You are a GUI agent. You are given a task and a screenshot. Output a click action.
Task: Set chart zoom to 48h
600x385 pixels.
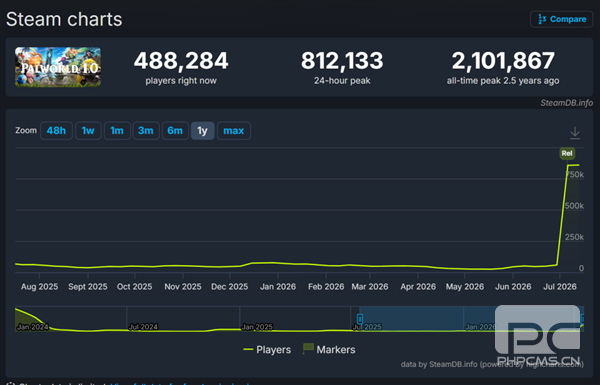[x=56, y=131]
